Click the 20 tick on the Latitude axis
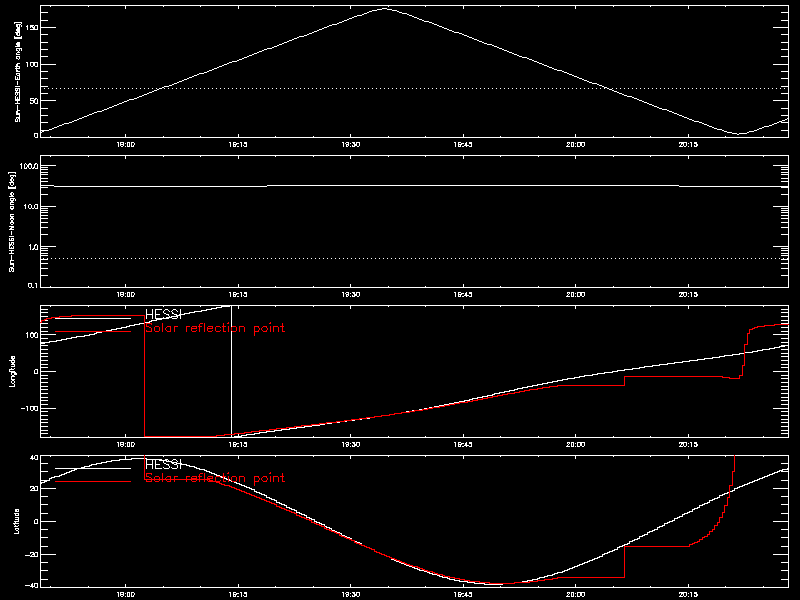Image resolution: width=800 pixels, height=600 pixels. point(34,489)
